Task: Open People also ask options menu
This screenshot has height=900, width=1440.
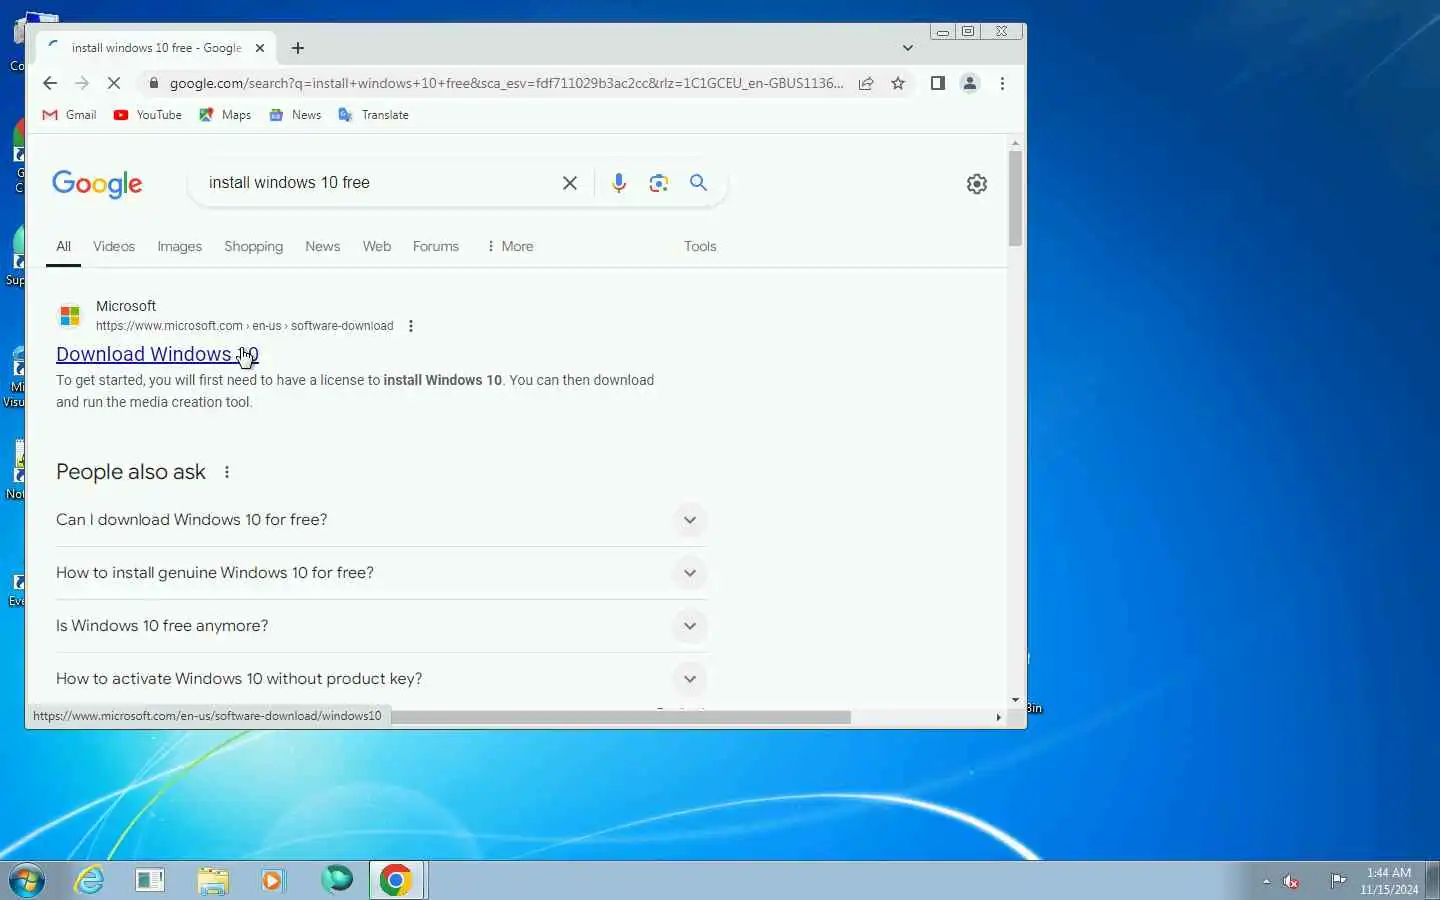Action: coord(227,472)
